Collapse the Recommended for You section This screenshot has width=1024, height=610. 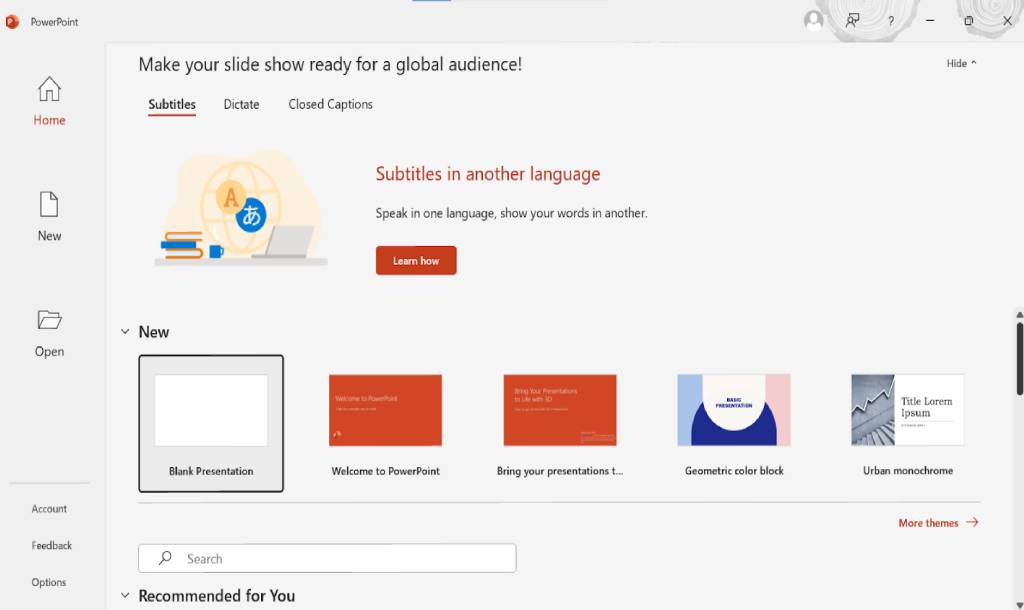[x=125, y=596]
